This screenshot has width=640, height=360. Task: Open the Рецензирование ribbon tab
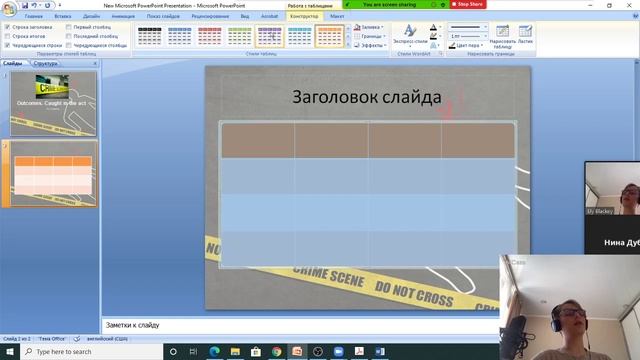(x=210, y=16)
